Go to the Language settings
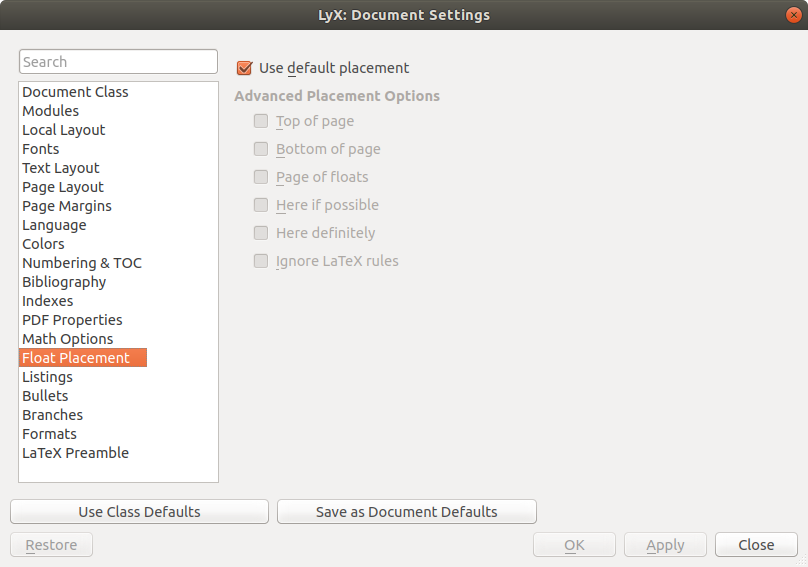 pyautogui.click(x=54, y=225)
